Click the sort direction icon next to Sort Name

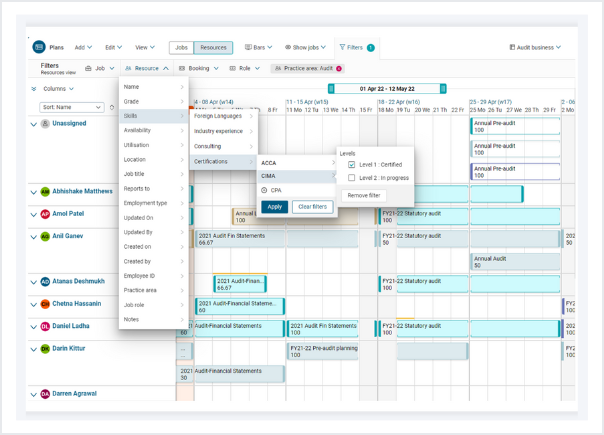tap(112, 107)
